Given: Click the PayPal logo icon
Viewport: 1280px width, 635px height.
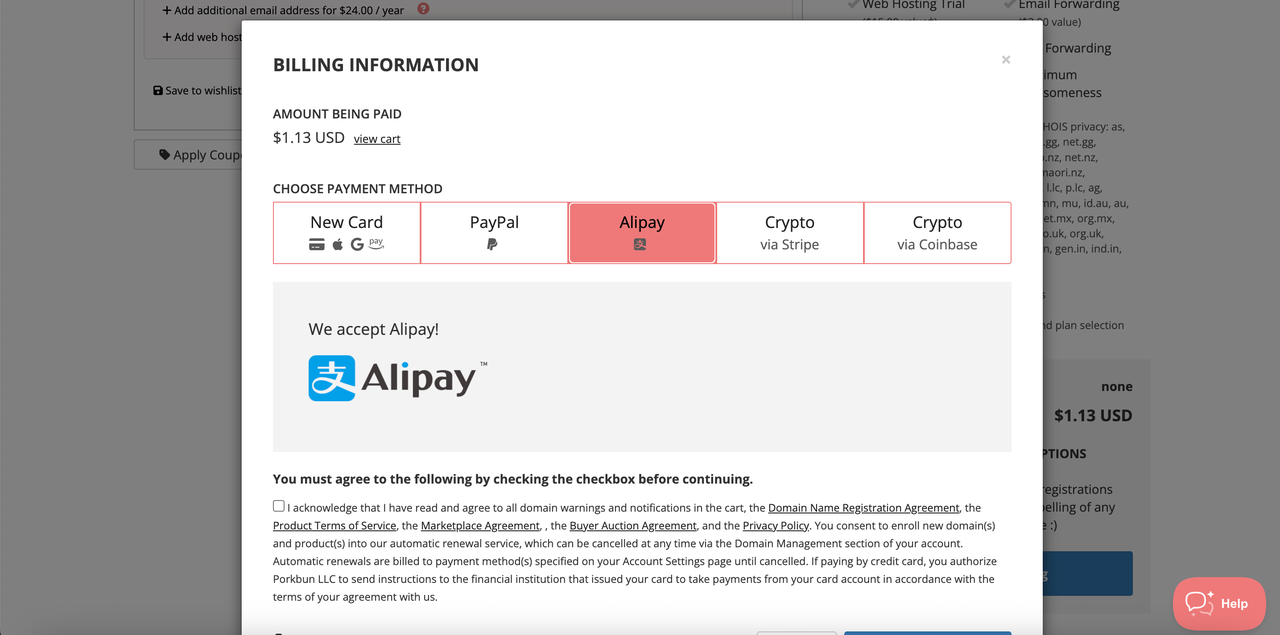Looking at the screenshot, I should tap(492, 244).
